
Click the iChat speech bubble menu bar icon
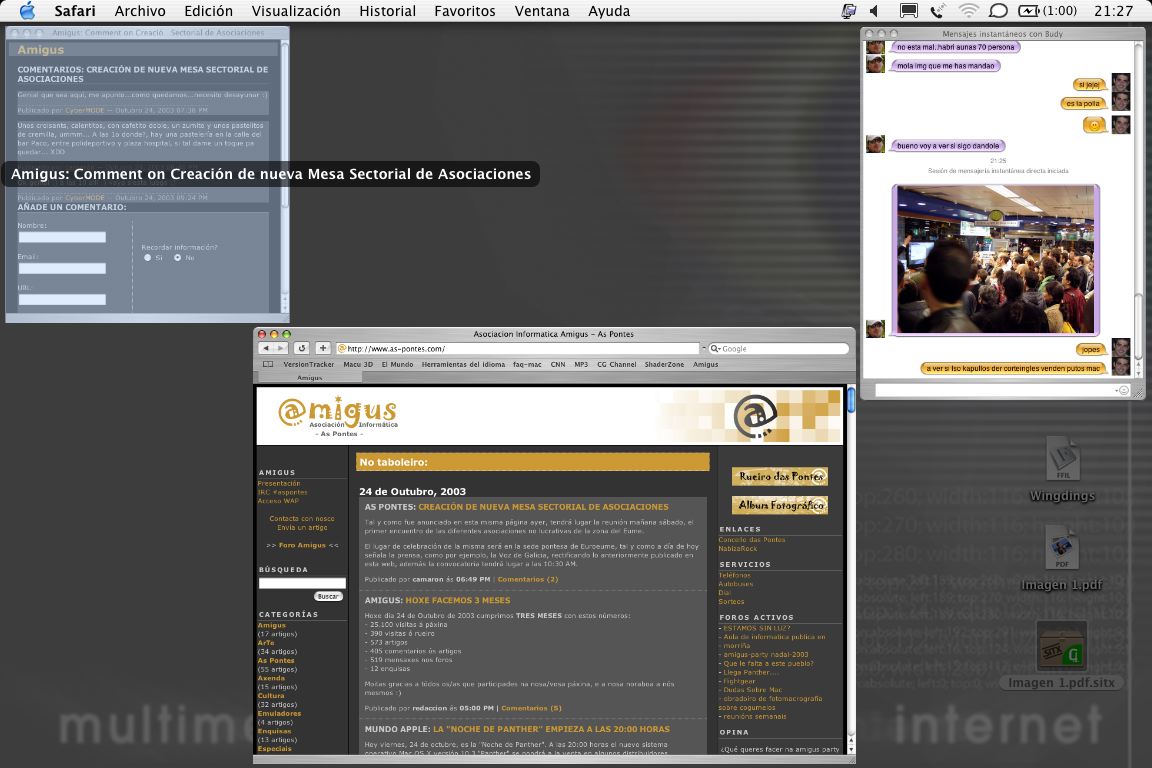click(998, 11)
